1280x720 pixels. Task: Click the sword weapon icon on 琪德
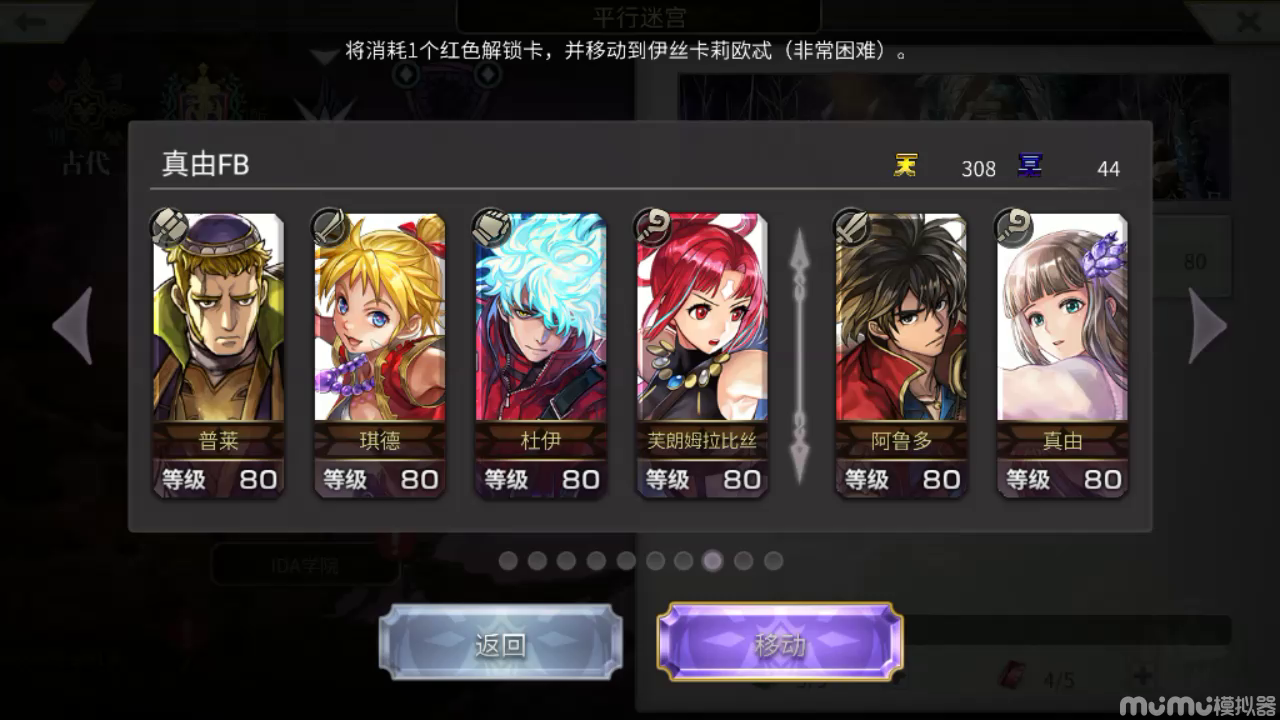click(x=330, y=228)
